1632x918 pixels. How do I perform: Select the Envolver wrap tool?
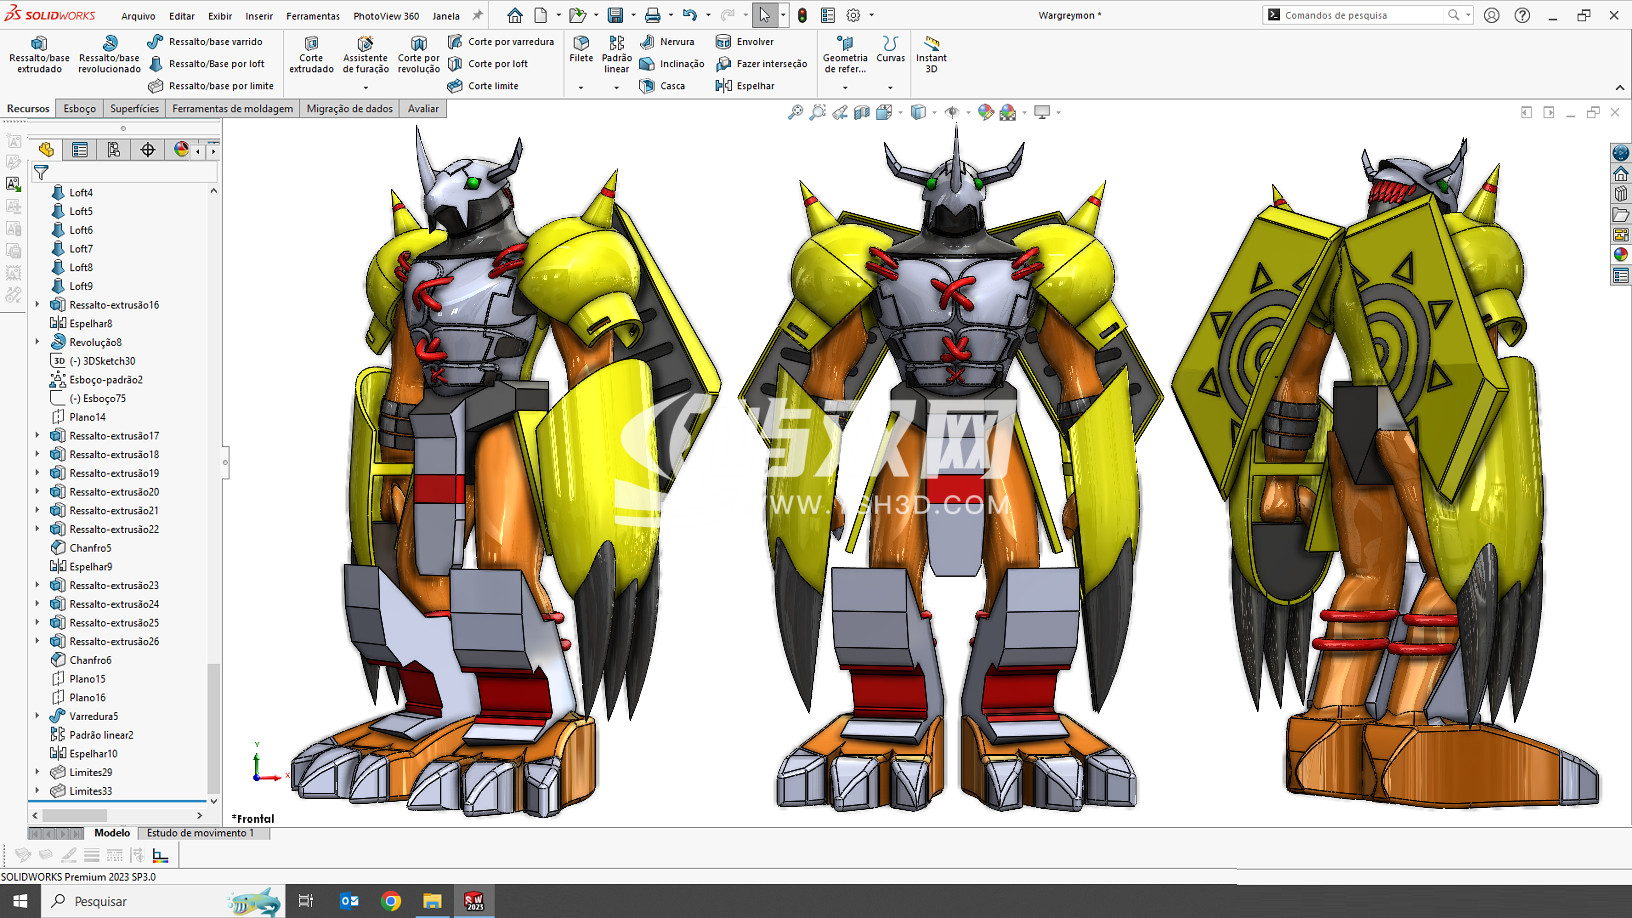coord(744,42)
